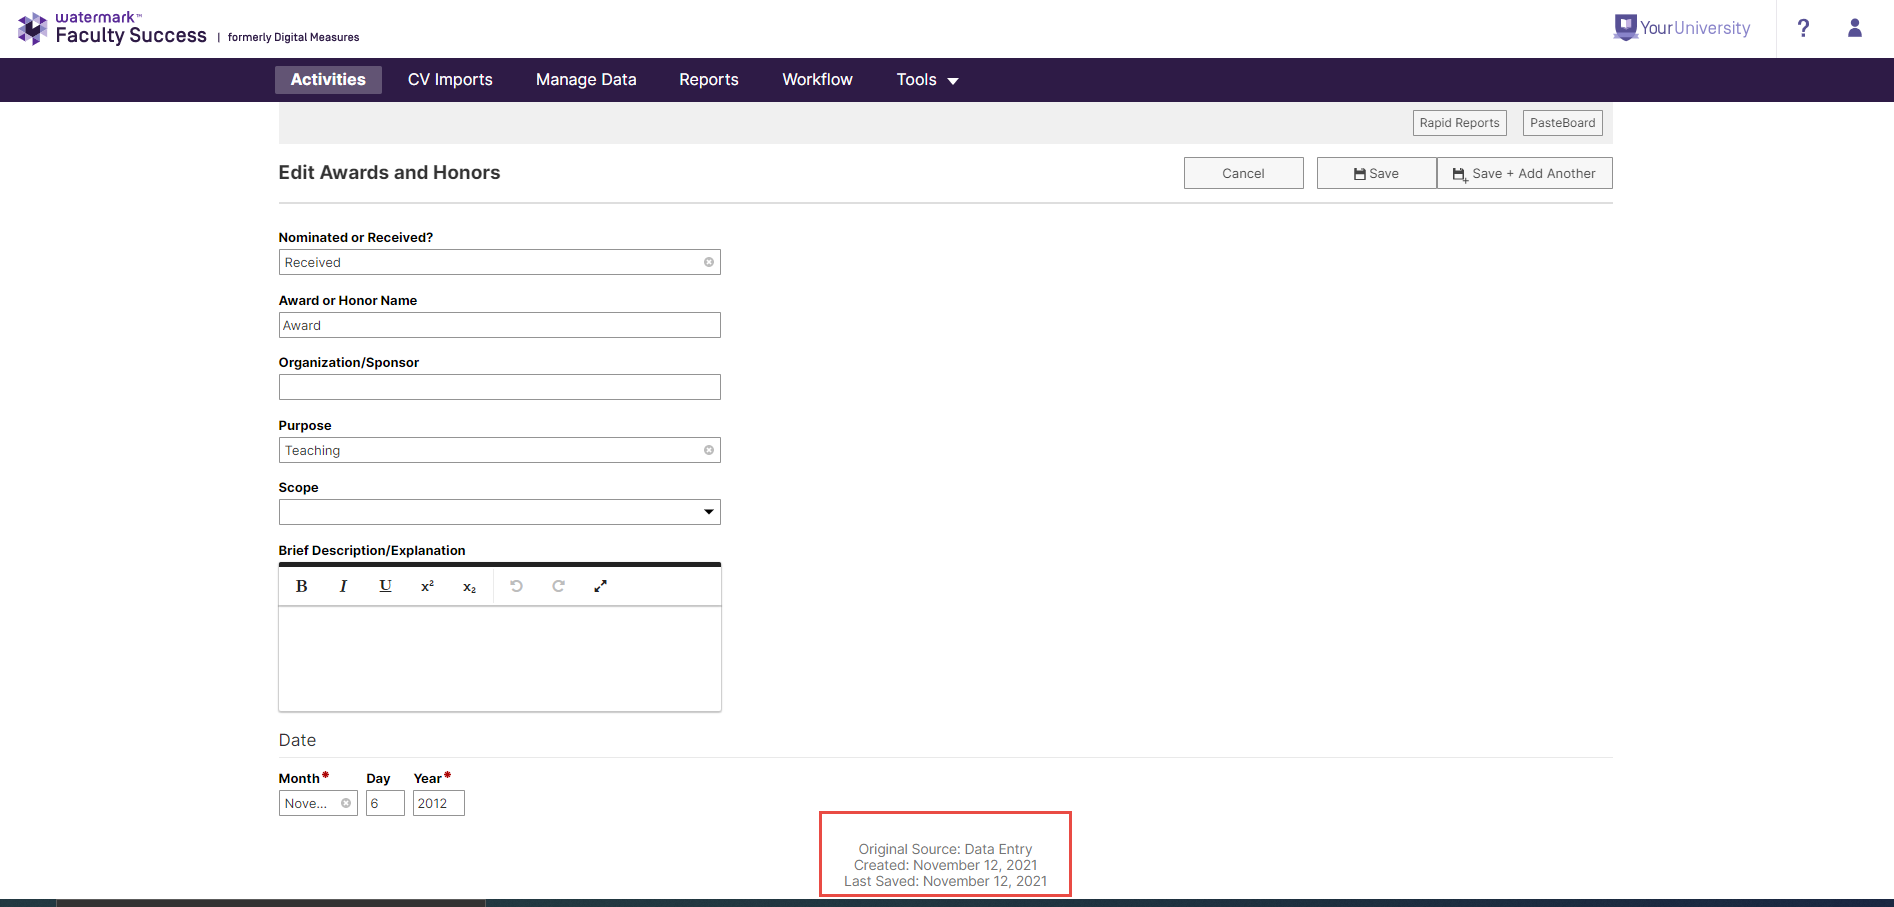
Task: Open the PasteBoard
Action: pos(1562,123)
